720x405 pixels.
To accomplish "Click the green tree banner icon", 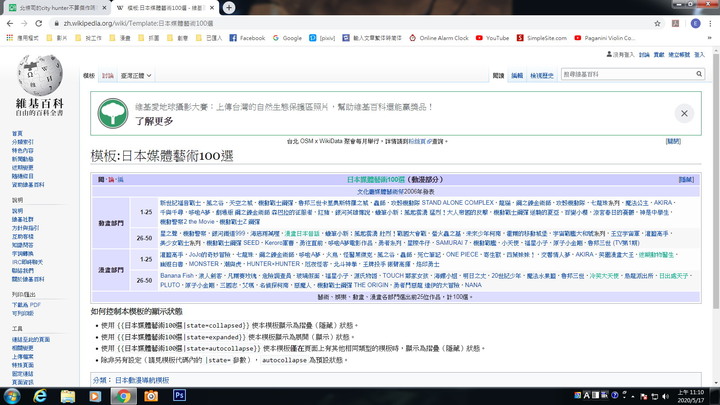I will tap(113, 113).
